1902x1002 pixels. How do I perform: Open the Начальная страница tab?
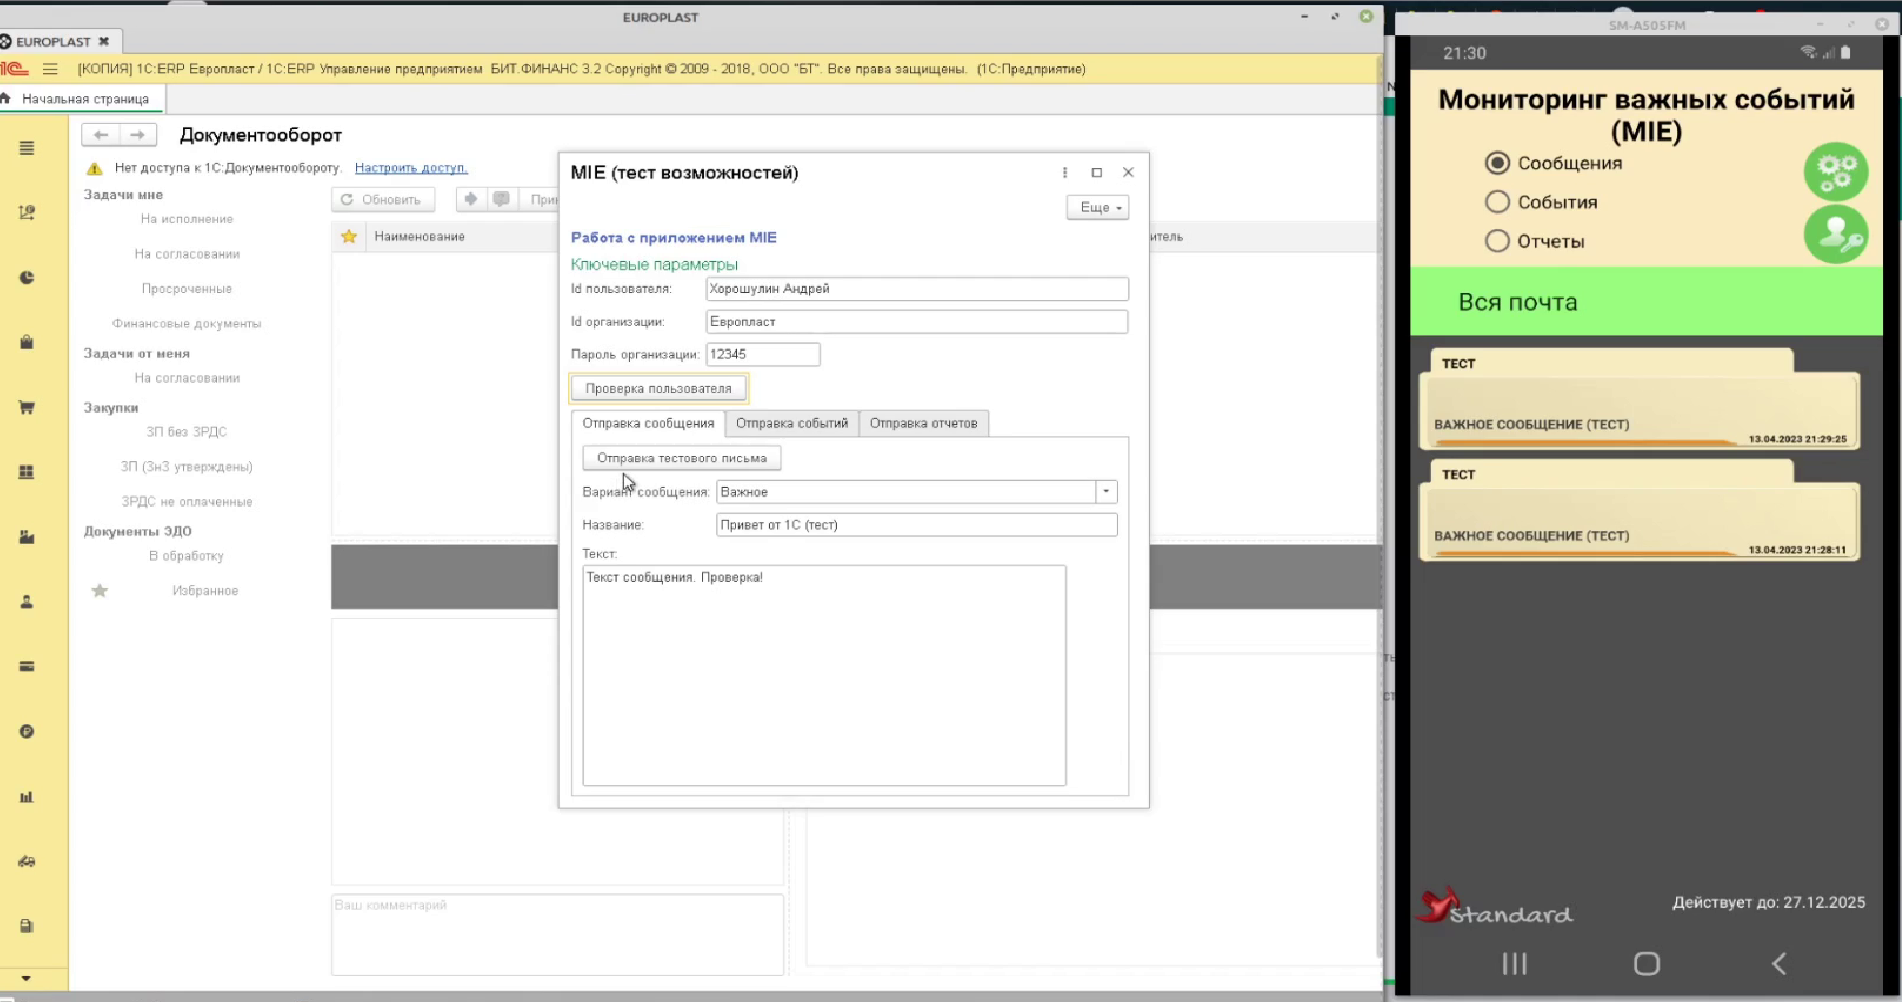(x=84, y=99)
